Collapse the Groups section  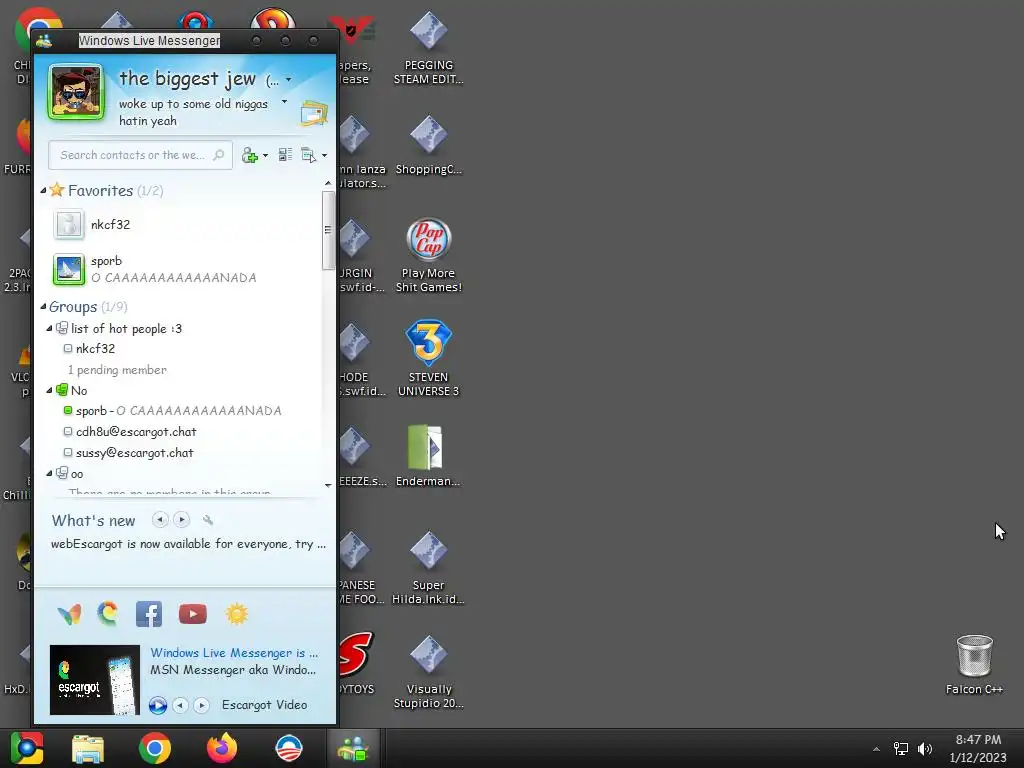[43, 306]
